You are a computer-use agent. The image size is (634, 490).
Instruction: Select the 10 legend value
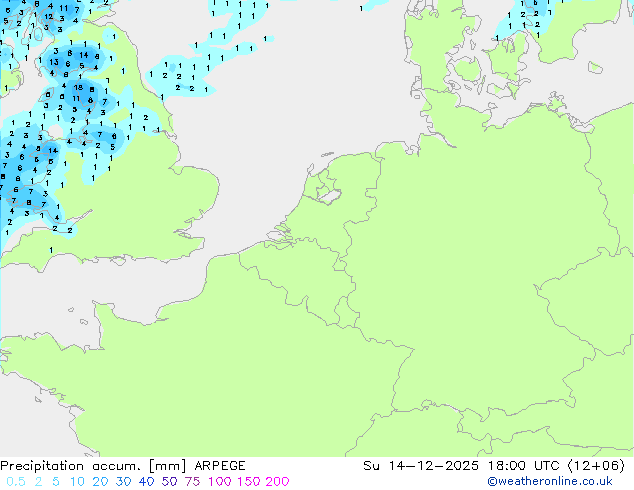pos(77,482)
